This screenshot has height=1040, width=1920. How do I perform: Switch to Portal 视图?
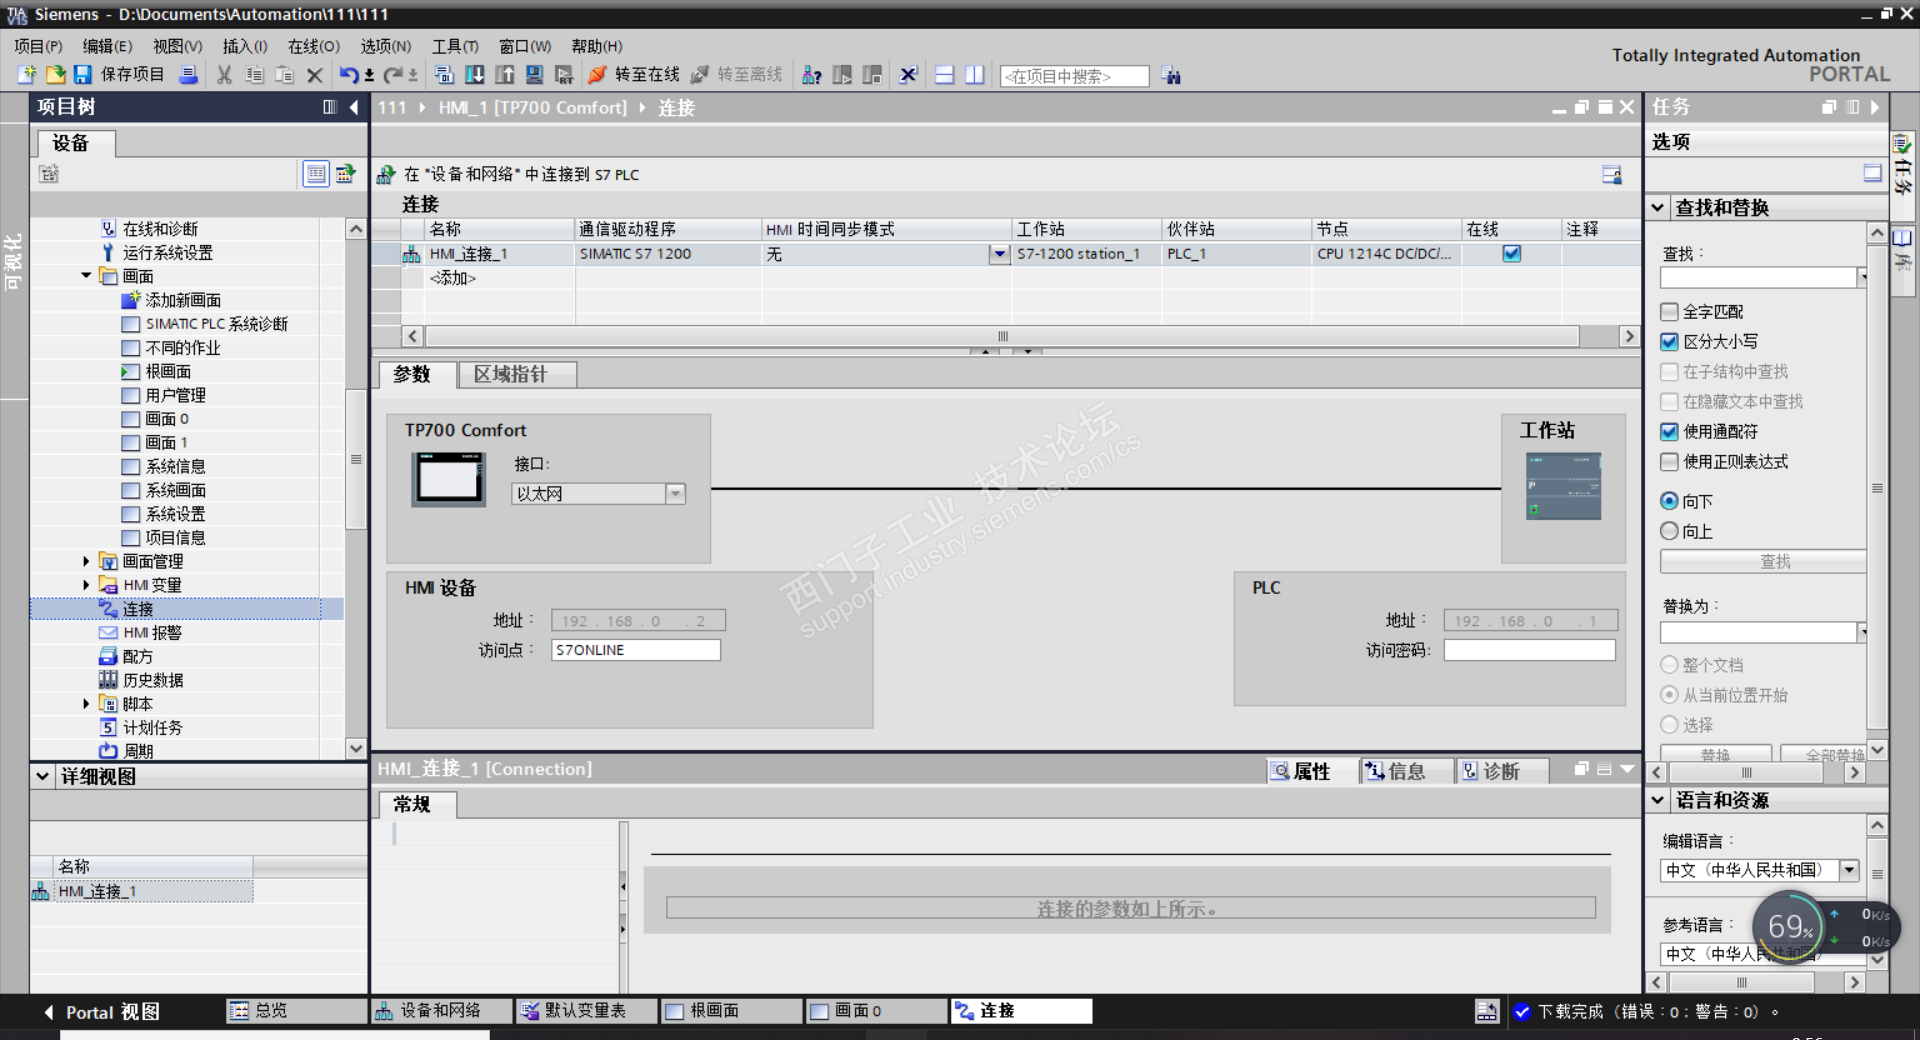click(x=100, y=1012)
